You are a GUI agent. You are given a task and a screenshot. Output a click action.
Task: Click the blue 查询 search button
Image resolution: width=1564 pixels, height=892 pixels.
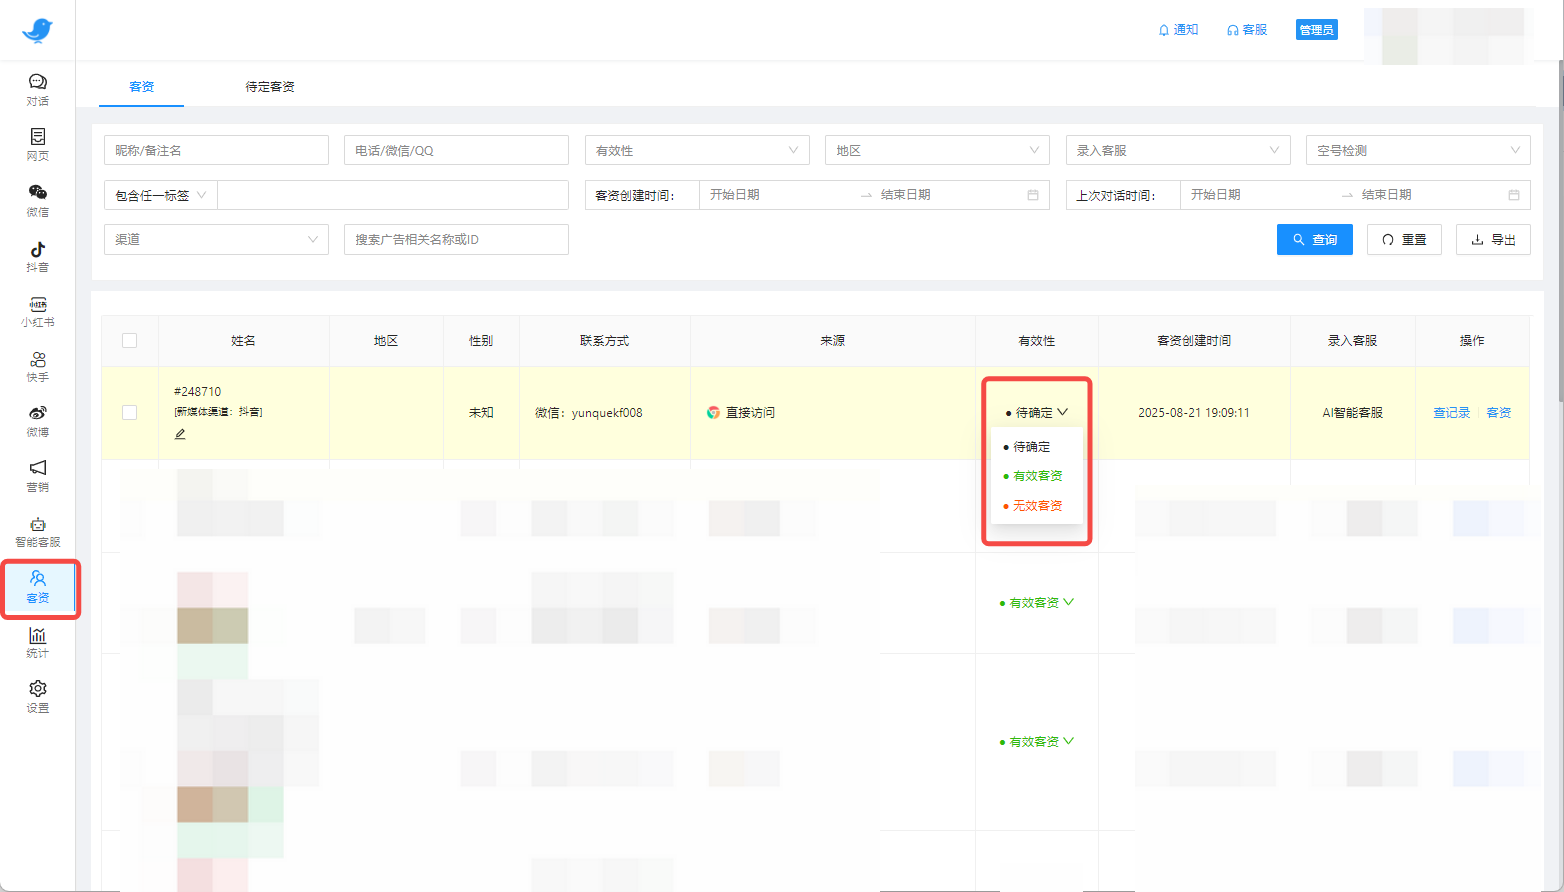pos(1314,240)
